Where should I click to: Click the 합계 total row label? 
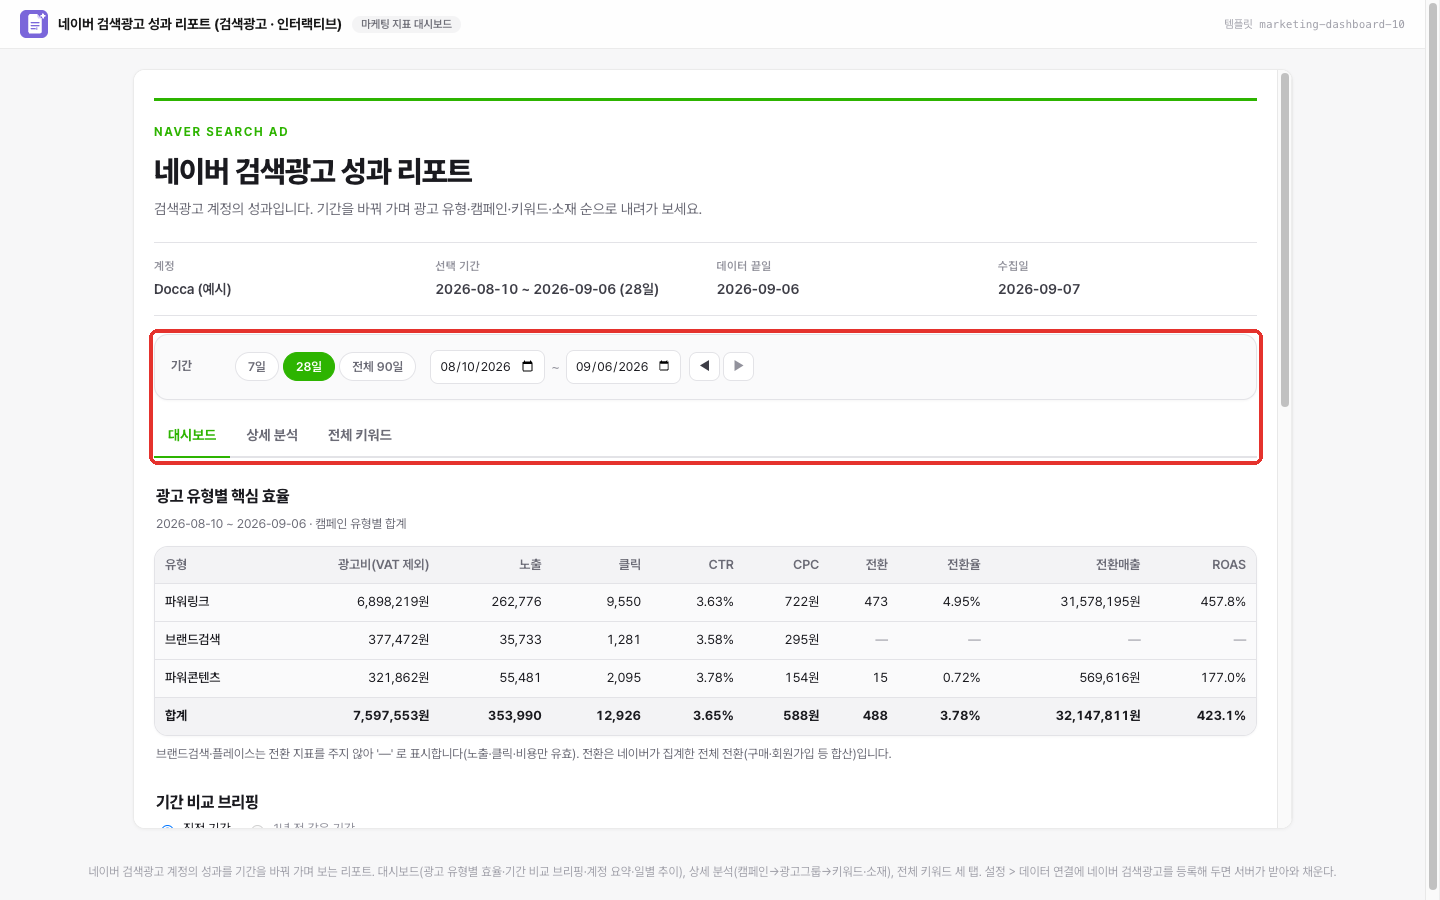point(176,716)
